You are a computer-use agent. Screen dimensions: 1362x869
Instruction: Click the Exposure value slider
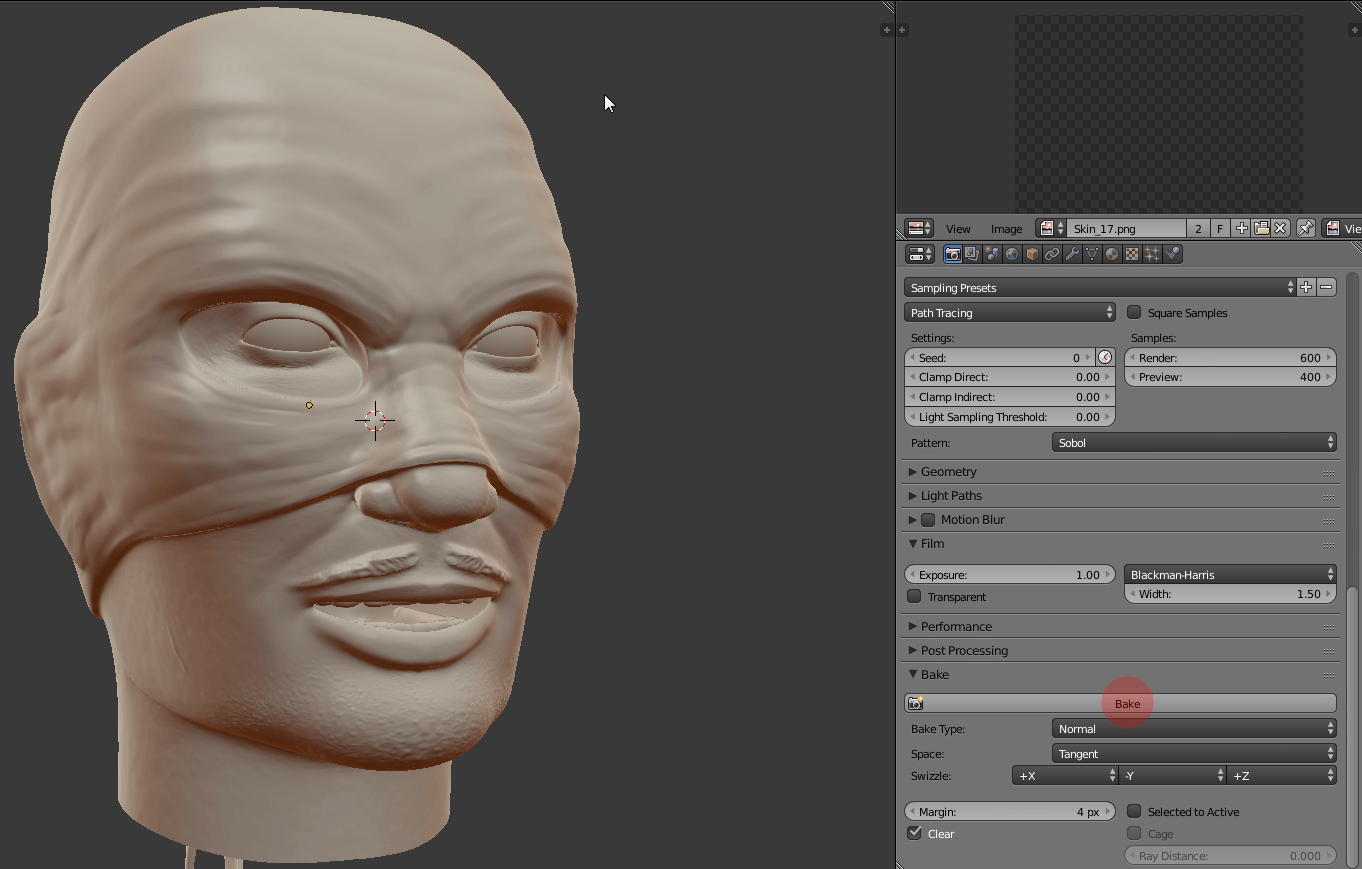1009,575
